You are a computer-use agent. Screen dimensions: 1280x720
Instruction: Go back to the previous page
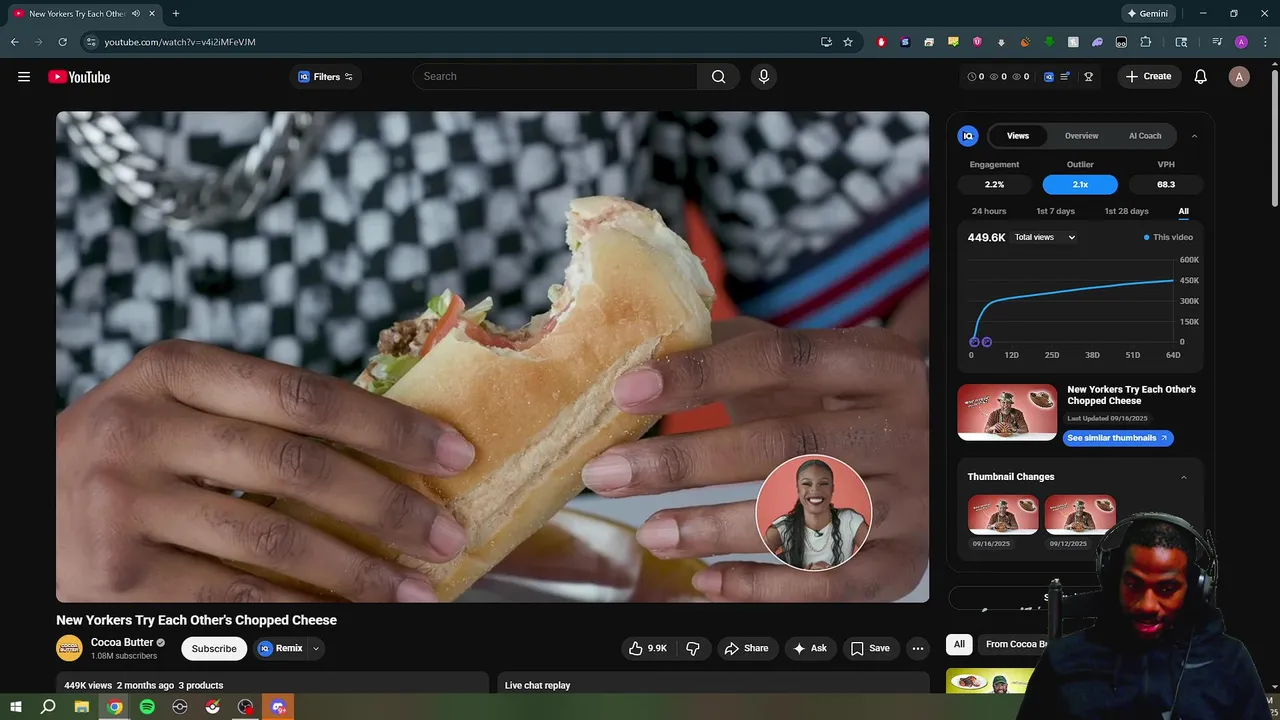coord(14,42)
